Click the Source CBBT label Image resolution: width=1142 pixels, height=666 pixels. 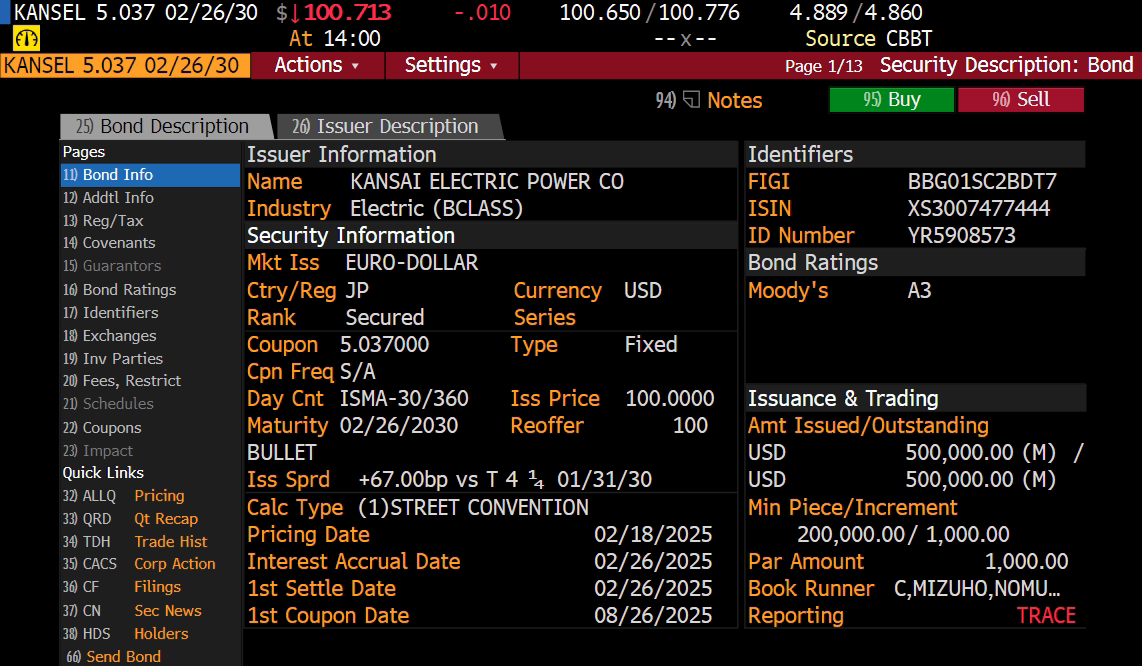[868, 39]
